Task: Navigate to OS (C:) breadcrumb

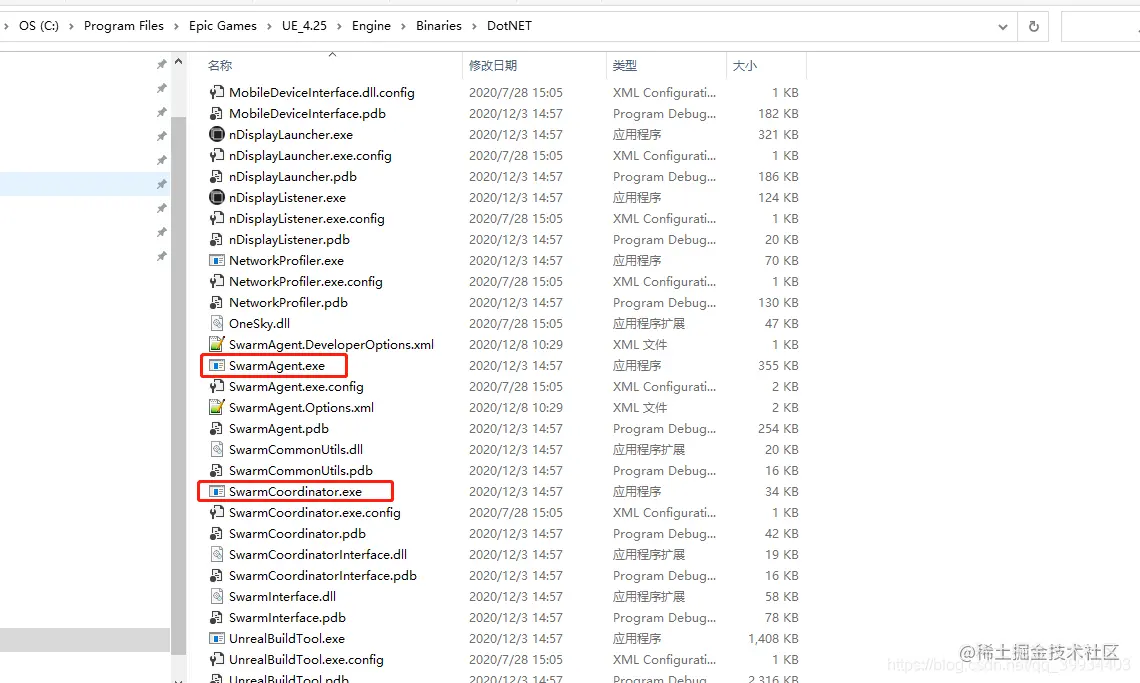Action: click(x=39, y=25)
